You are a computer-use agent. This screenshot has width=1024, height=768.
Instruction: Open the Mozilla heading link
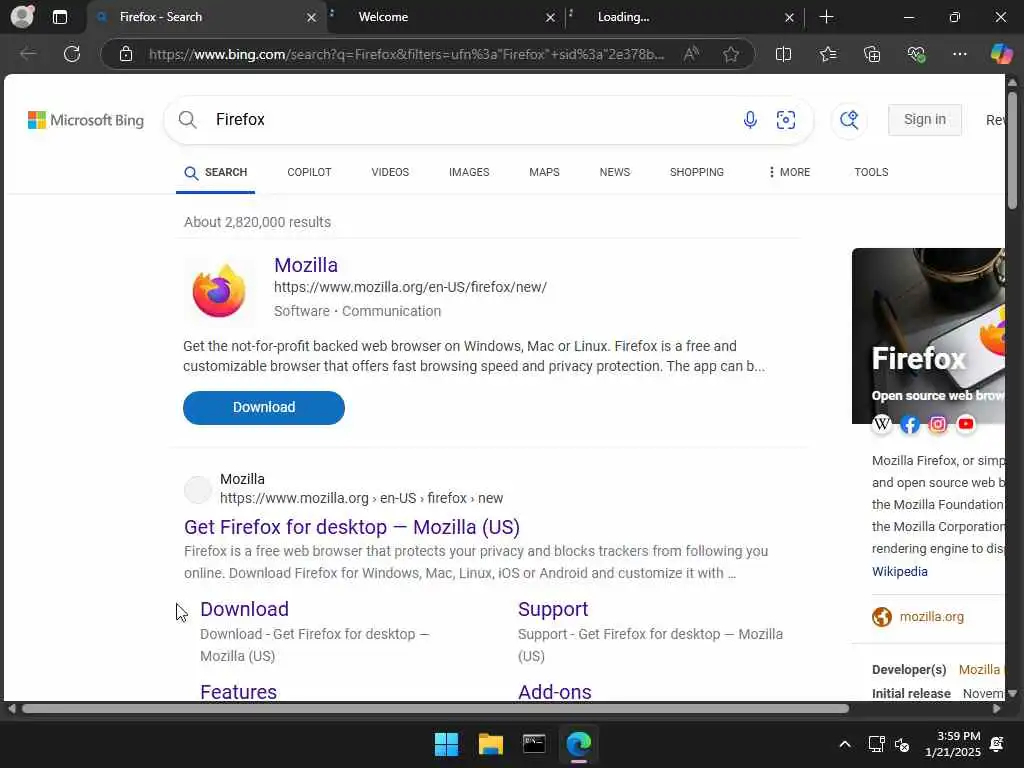[x=306, y=265]
